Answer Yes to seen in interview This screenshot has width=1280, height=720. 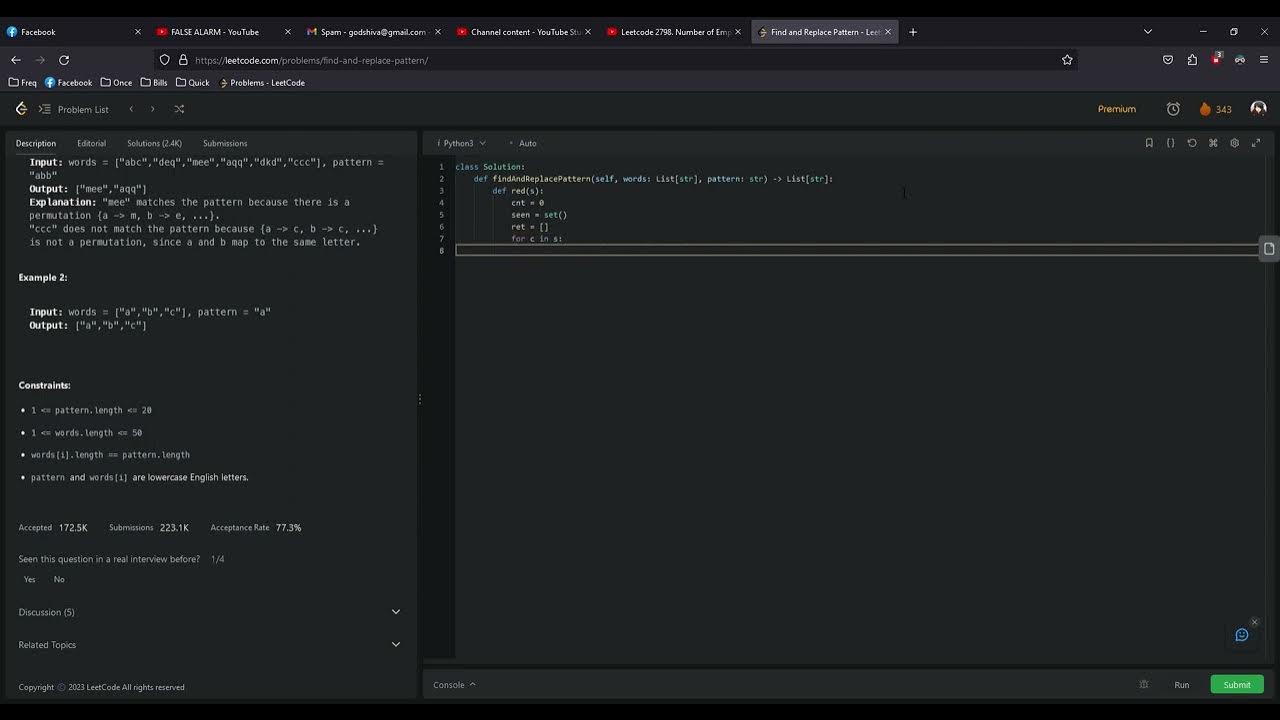click(x=29, y=580)
